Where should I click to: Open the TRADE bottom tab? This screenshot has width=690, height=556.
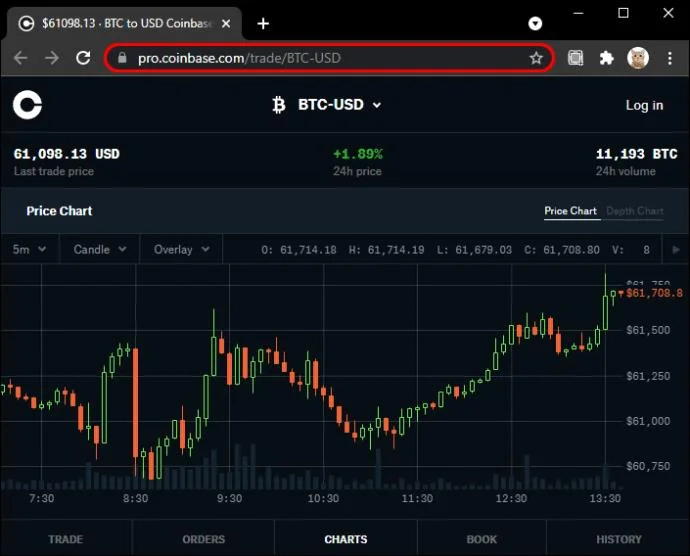(66, 539)
